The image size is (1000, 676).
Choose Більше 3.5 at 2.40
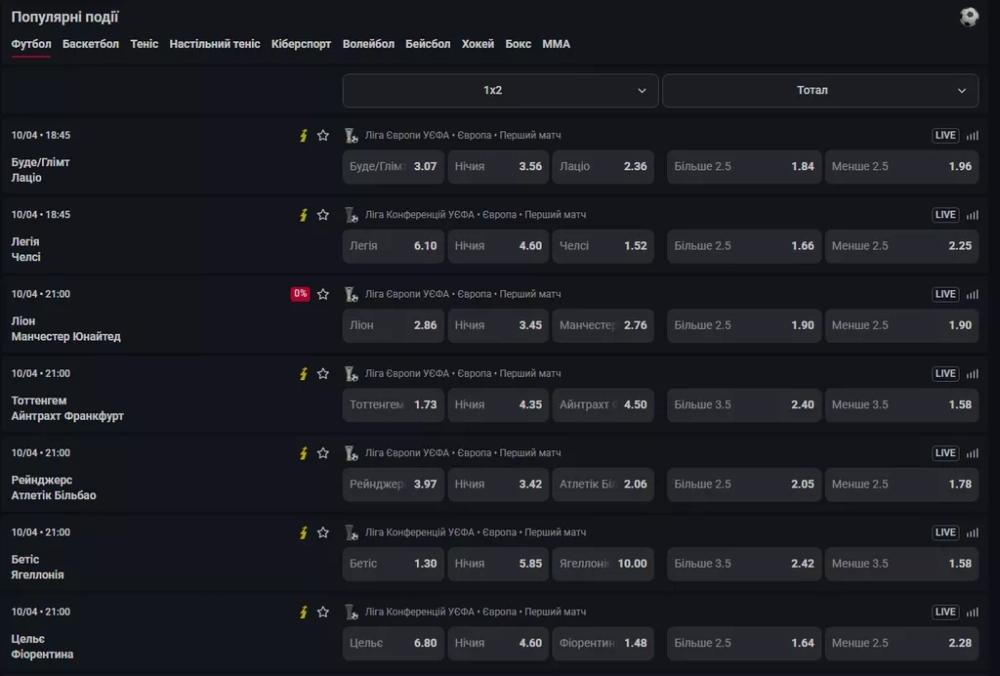tap(744, 405)
